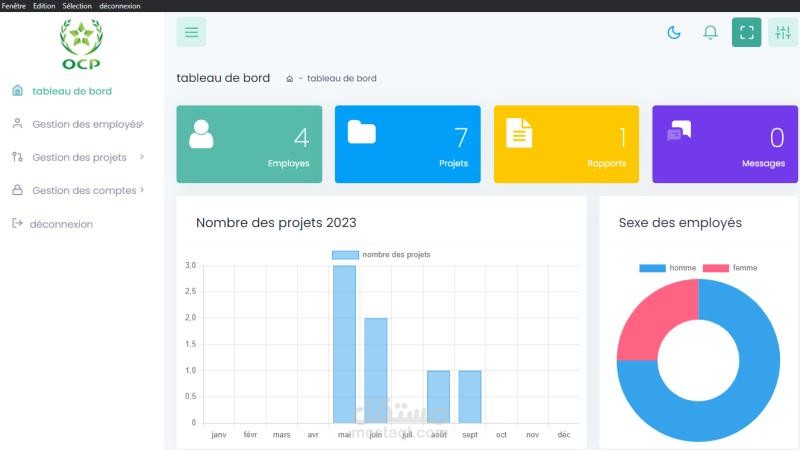Open Gestion des employés sidebar item
This screenshot has height=450, width=800.
(86, 124)
